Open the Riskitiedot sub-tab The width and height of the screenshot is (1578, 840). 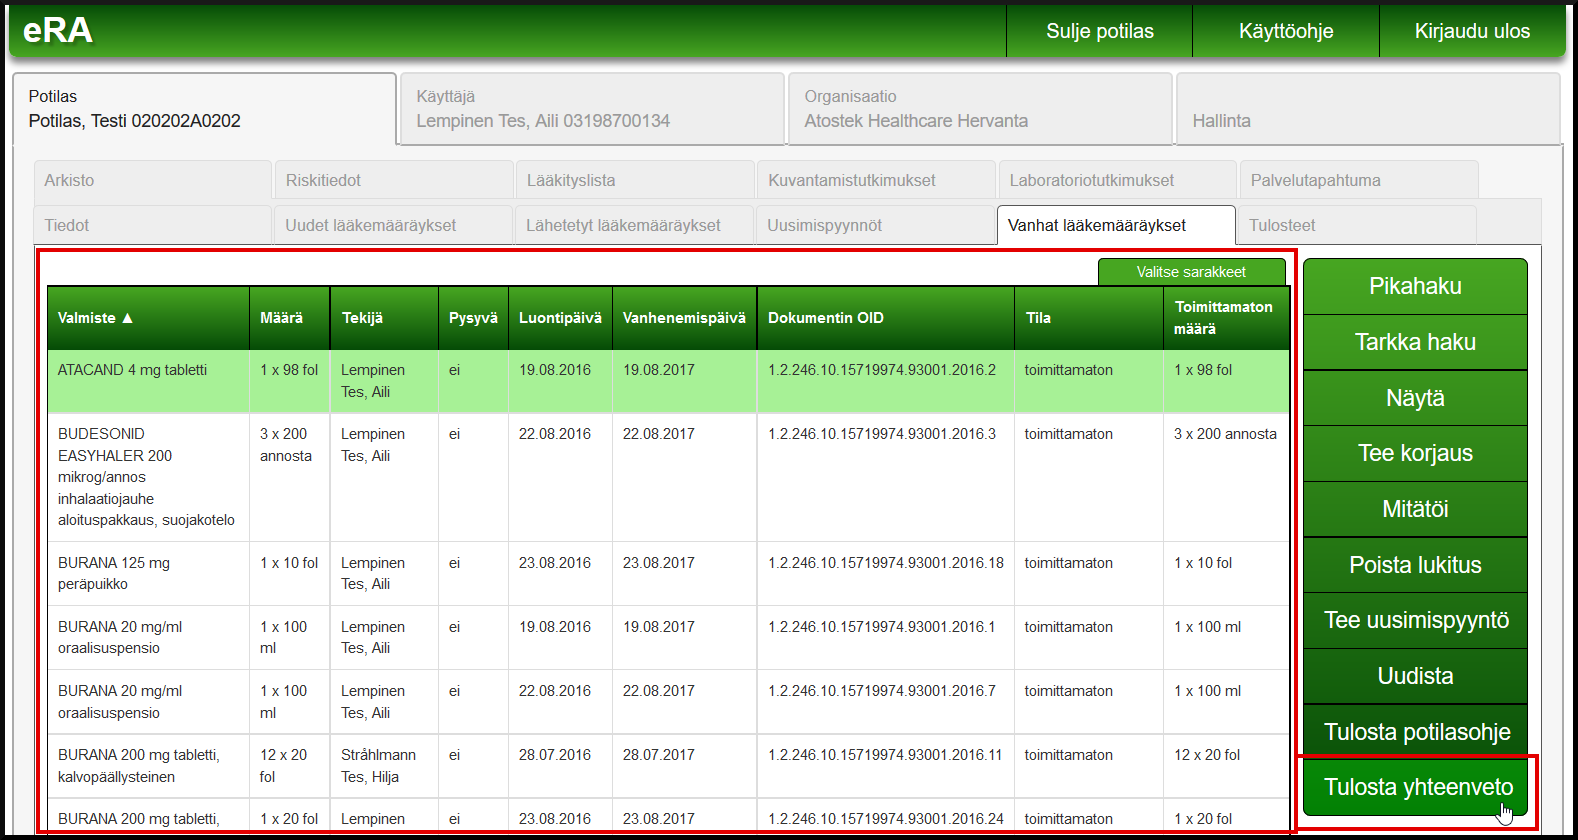tap(393, 180)
